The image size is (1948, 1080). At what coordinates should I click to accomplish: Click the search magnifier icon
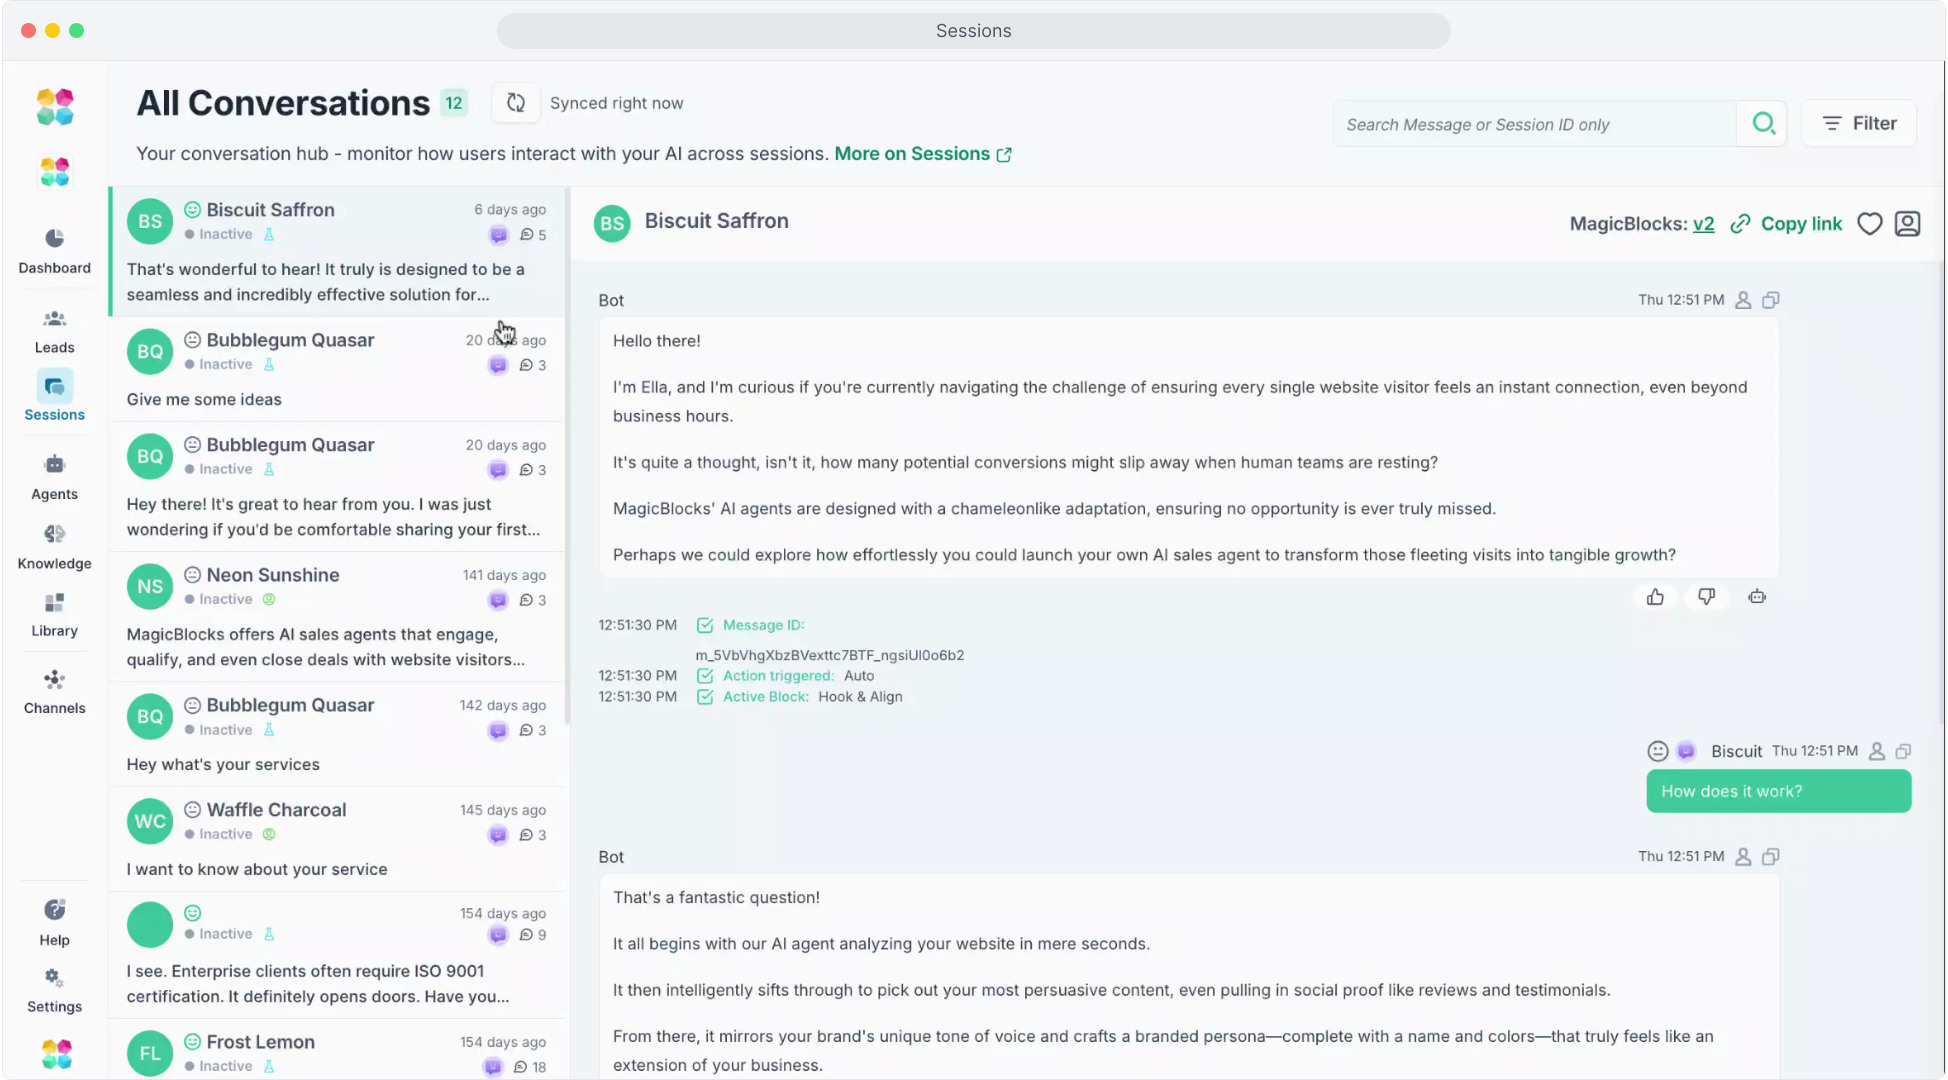(1763, 124)
